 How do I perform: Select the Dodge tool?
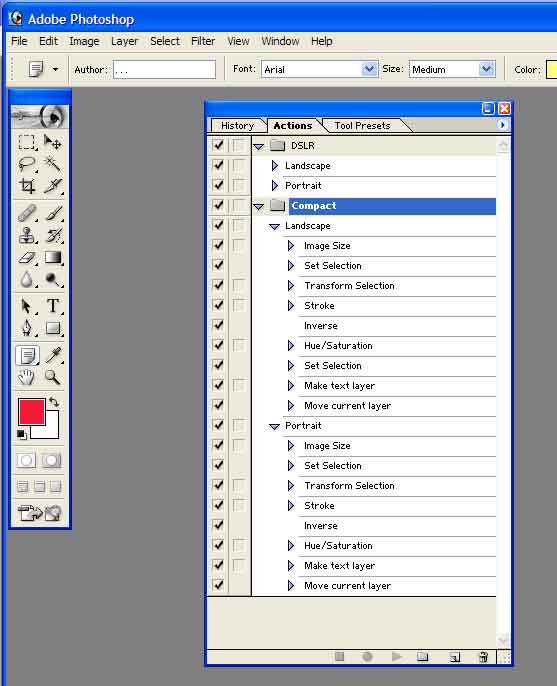[53, 279]
